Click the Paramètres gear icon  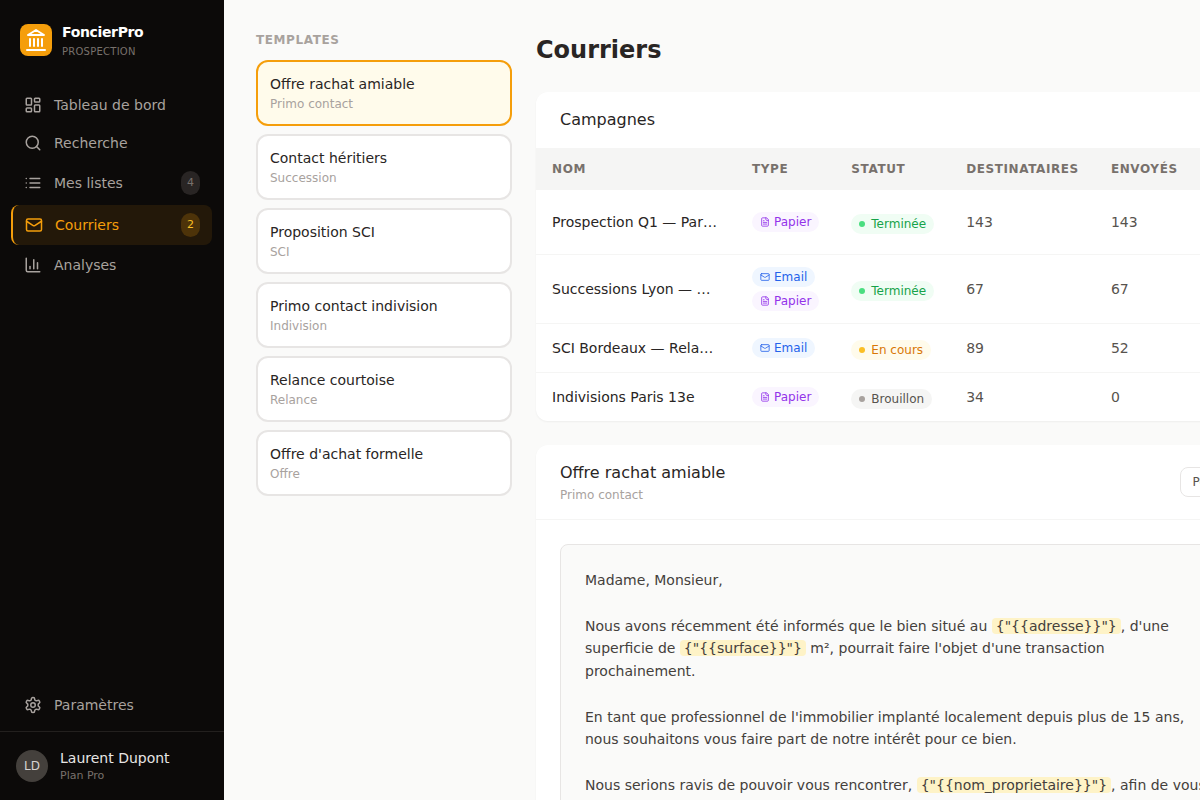pos(33,705)
